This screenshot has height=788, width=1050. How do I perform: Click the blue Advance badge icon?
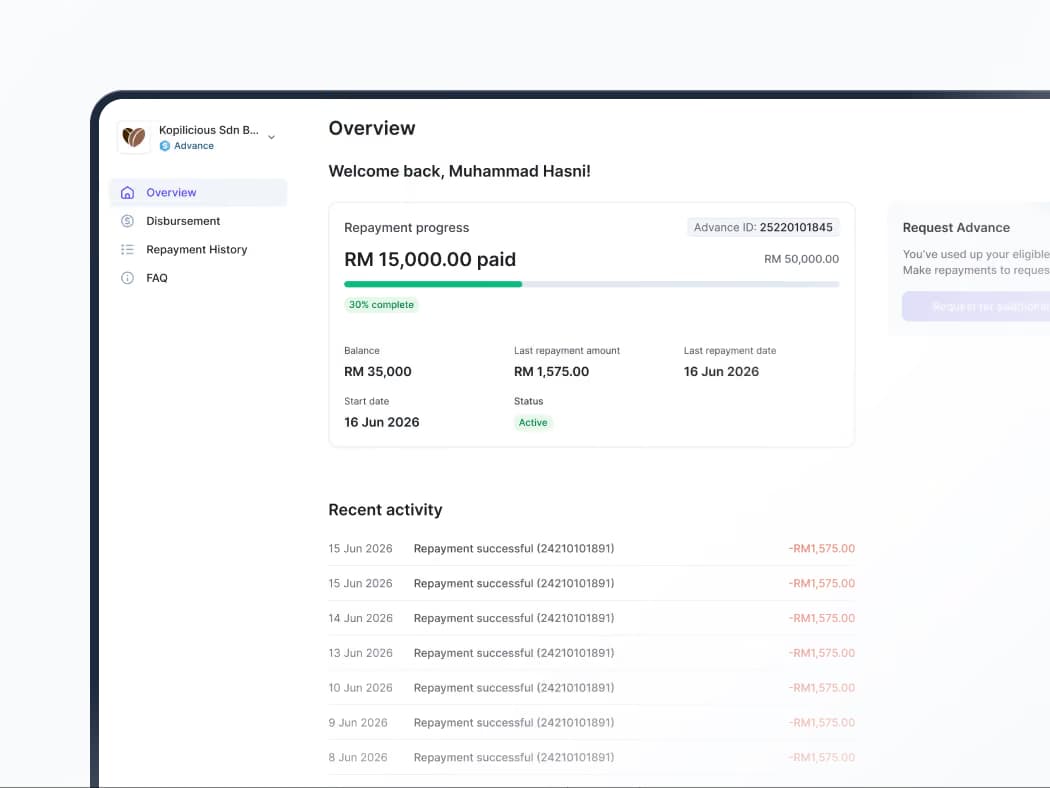(x=165, y=146)
